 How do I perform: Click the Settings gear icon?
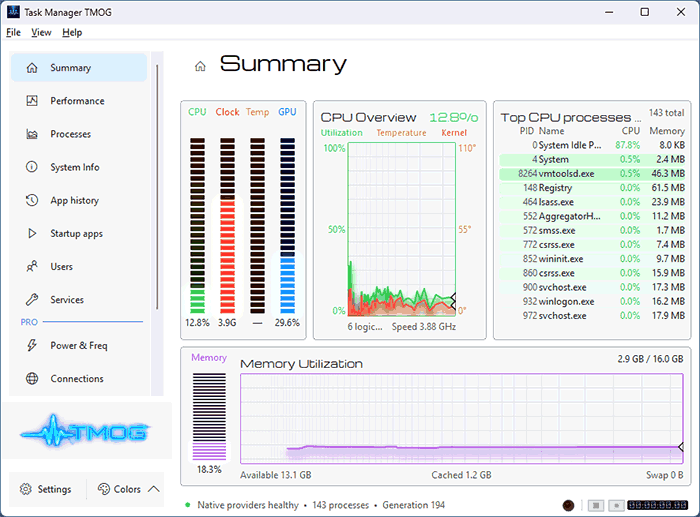point(26,489)
